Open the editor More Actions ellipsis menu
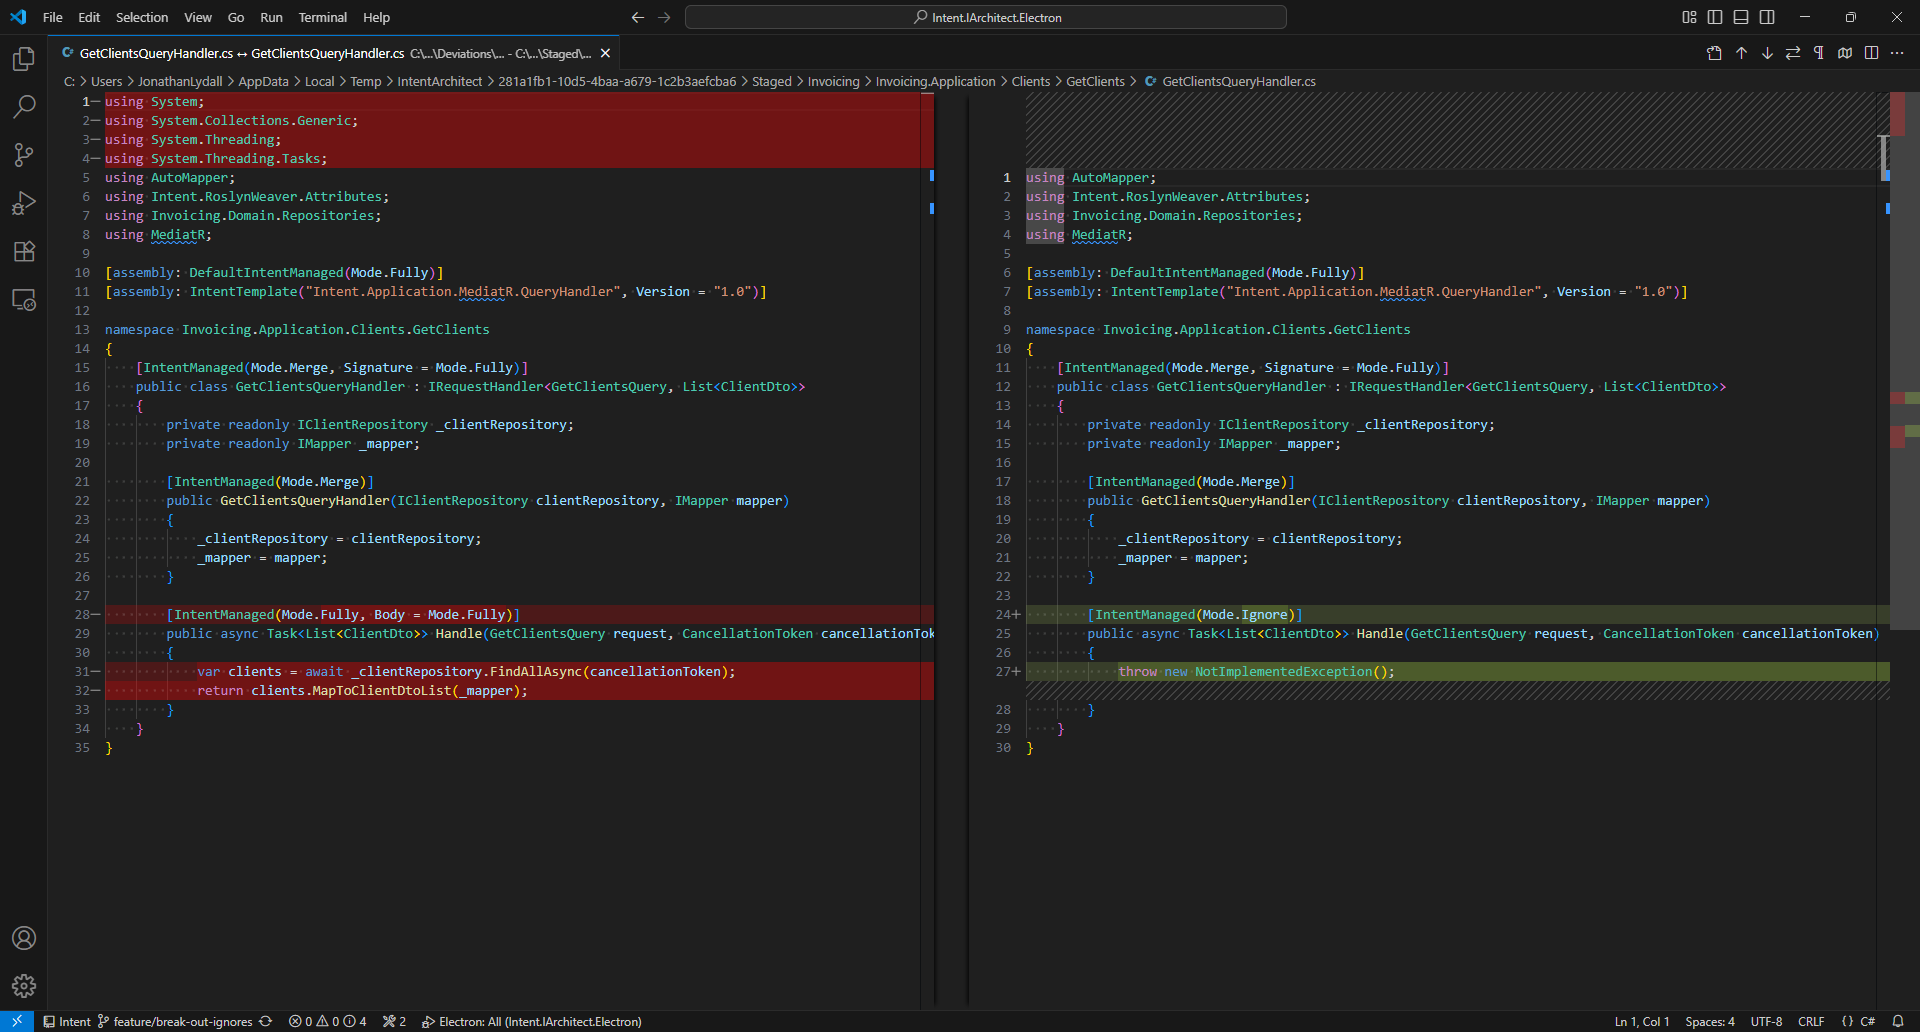This screenshot has width=1920, height=1032. point(1897,53)
